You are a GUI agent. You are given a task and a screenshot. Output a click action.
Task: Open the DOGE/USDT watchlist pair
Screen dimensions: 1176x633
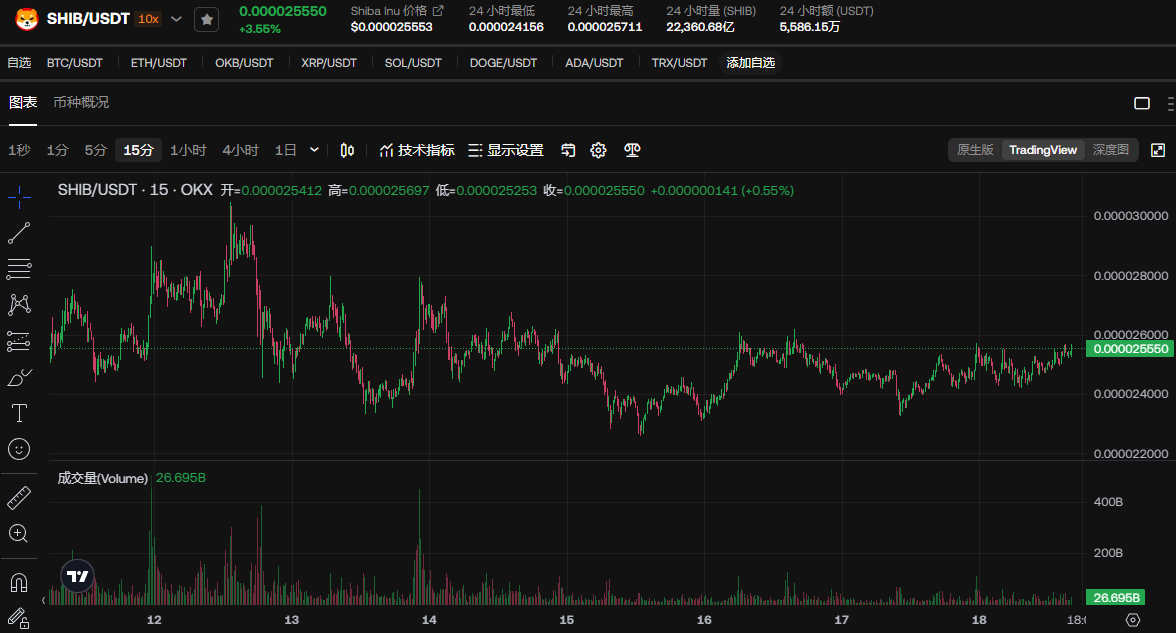tap(503, 63)
